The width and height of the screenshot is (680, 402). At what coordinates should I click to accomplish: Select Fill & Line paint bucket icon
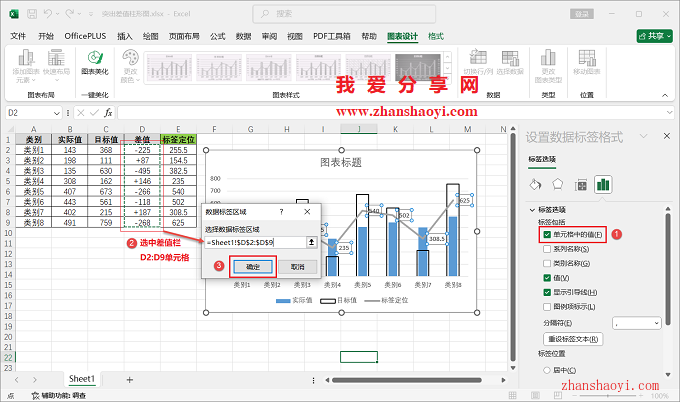pos(535,185)
